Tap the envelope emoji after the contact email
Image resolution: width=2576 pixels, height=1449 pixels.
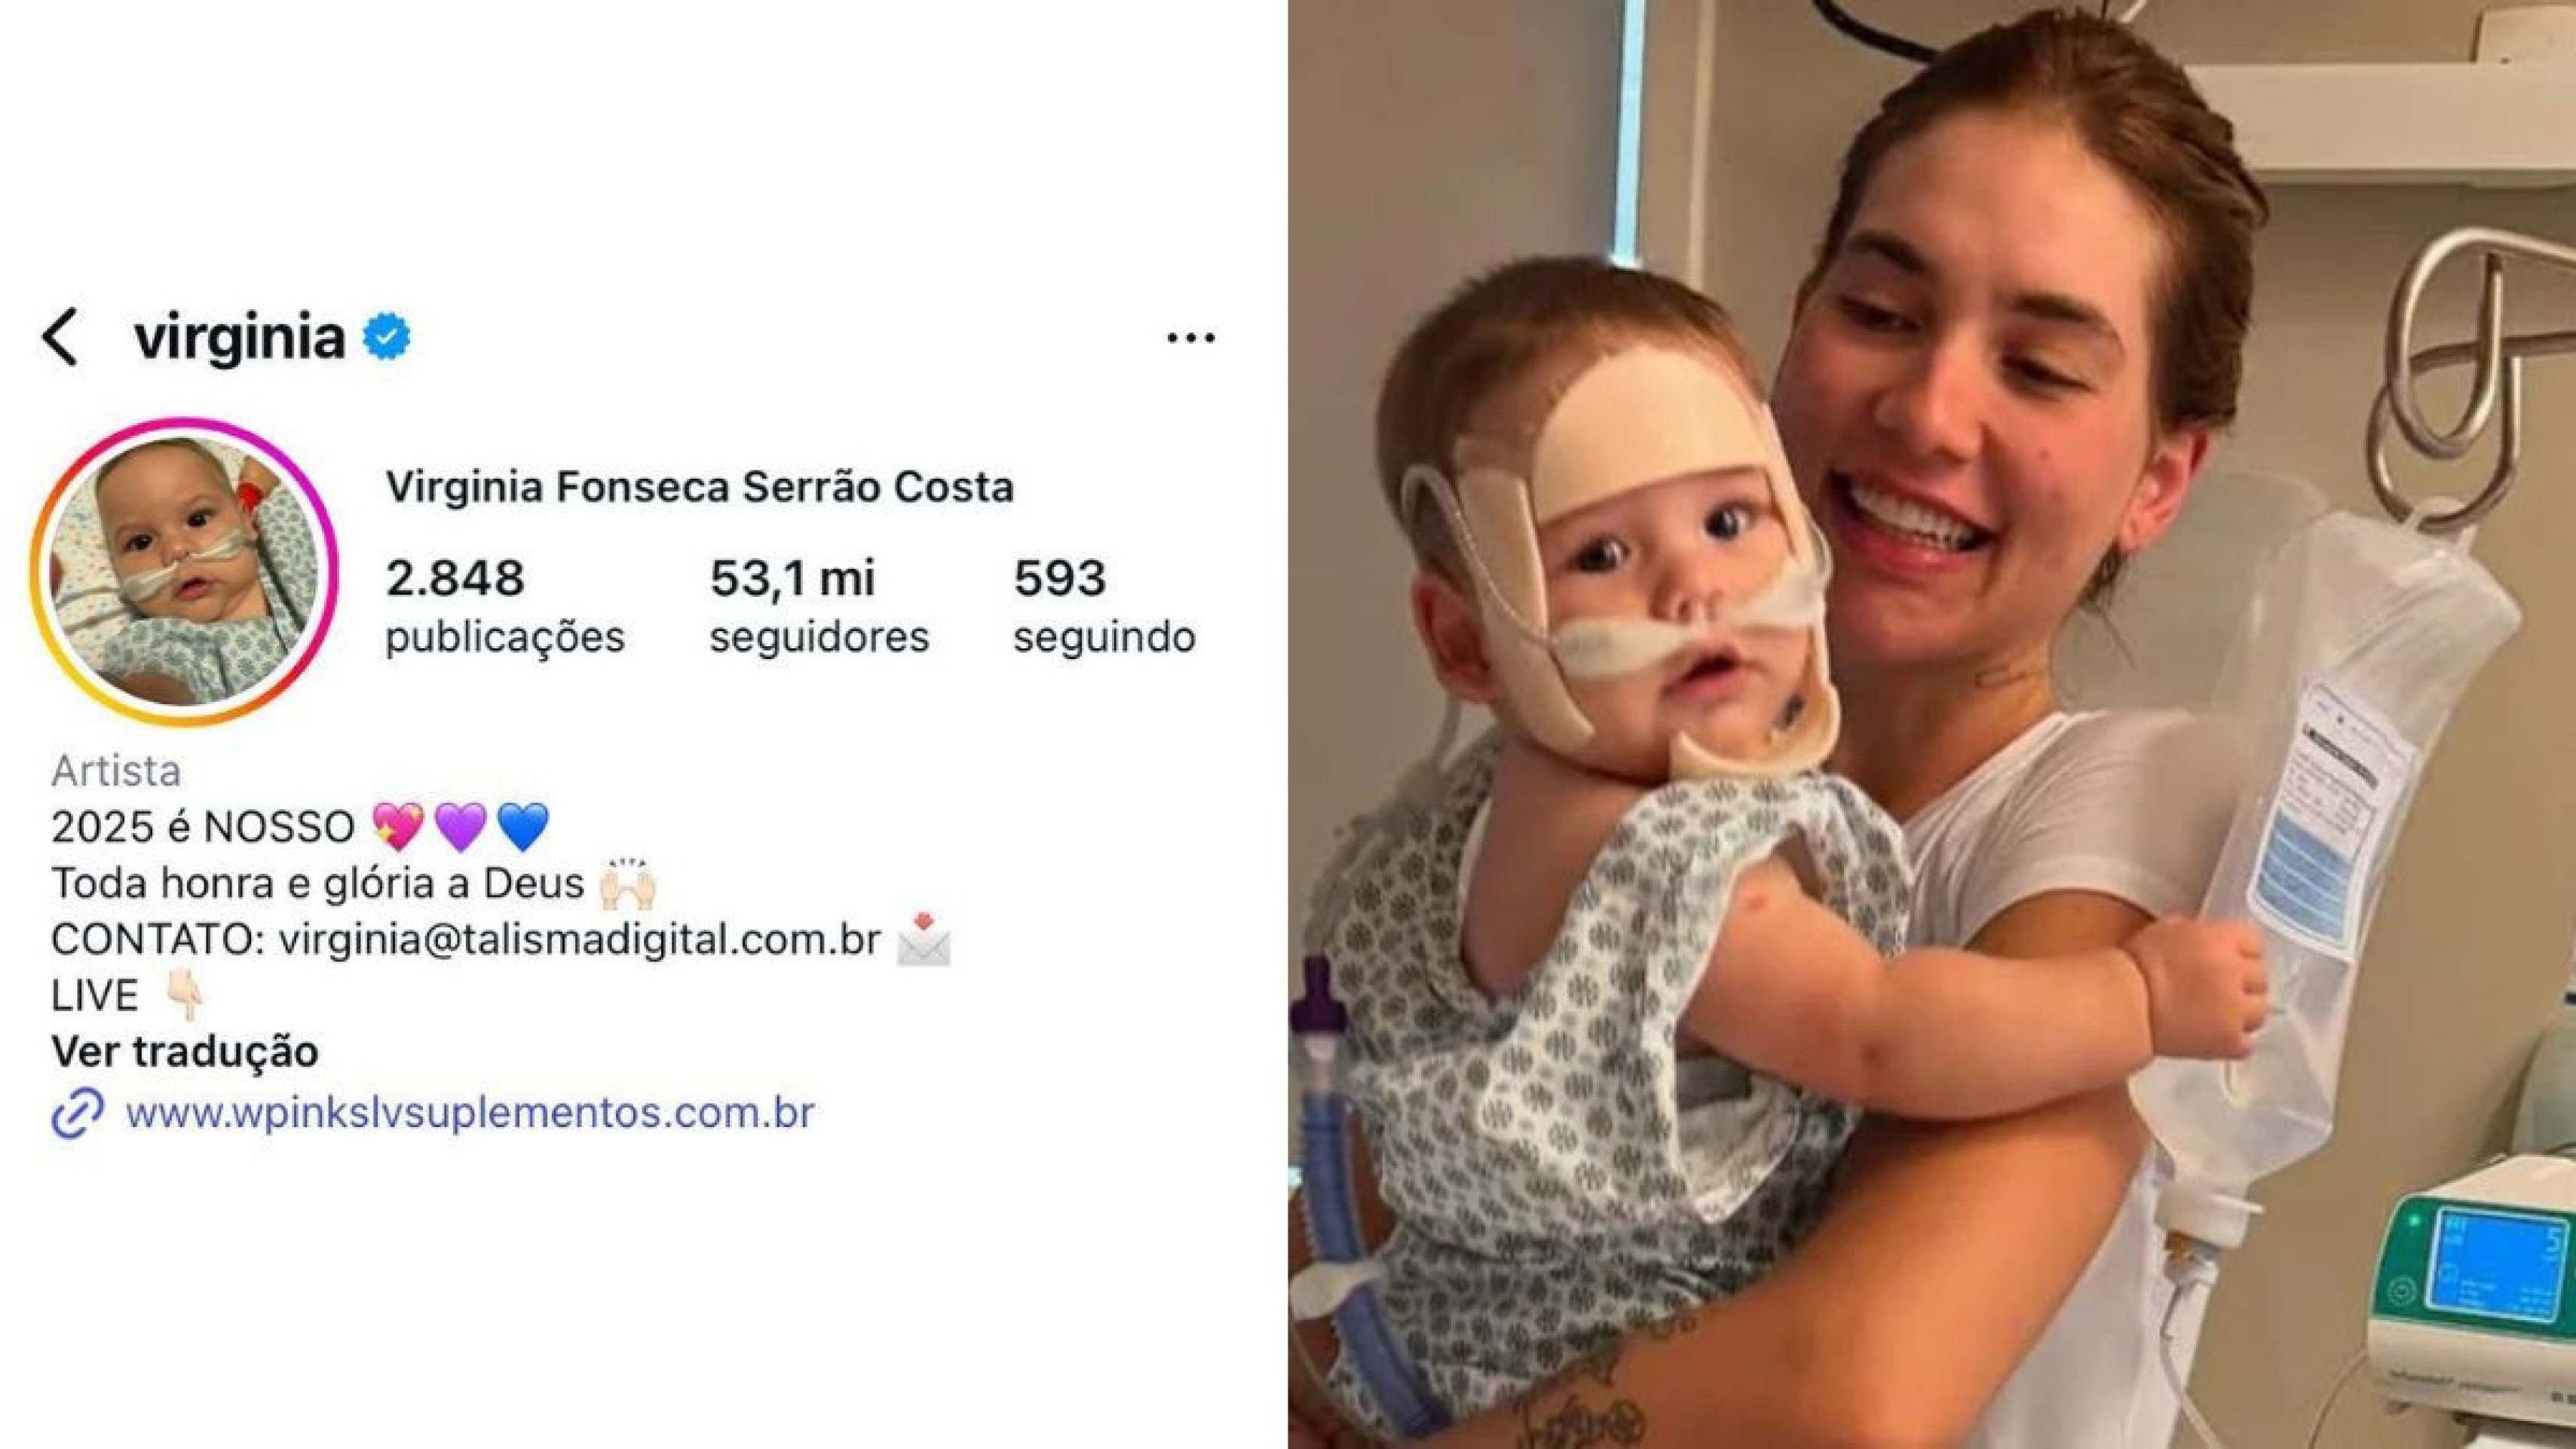[x=923, y=939]
